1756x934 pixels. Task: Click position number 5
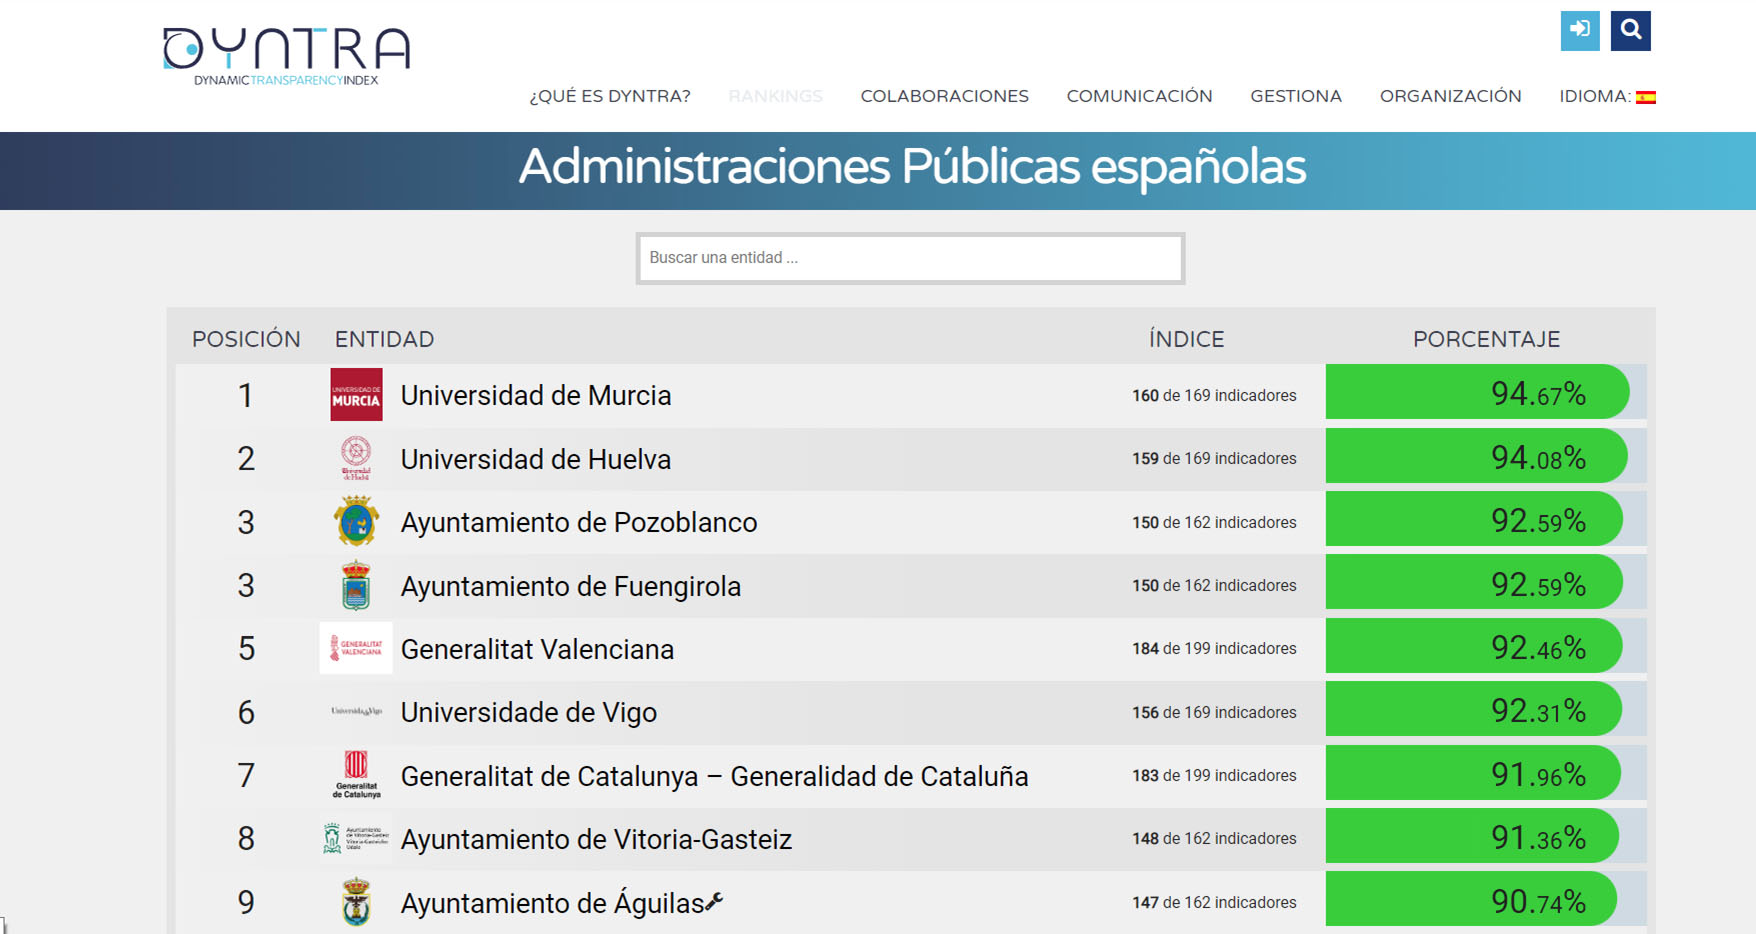coord(246,649)
